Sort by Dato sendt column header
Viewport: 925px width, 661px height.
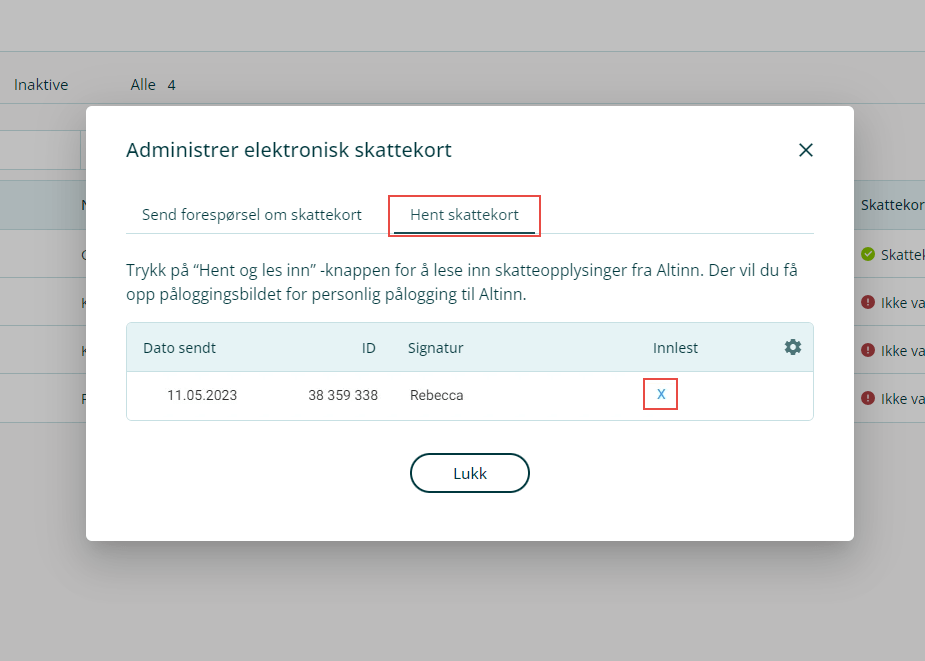pos(179,348)
